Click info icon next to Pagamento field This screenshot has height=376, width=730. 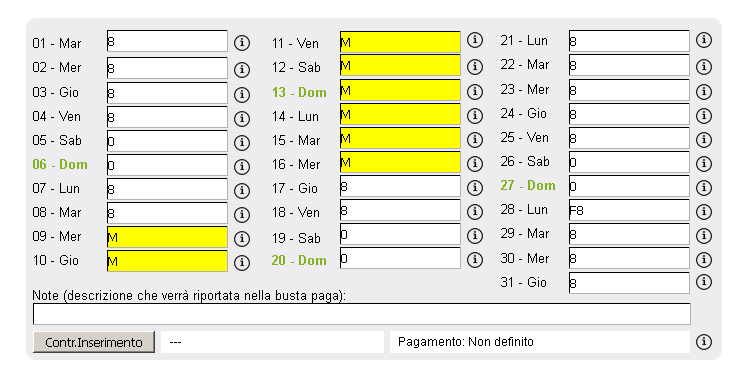[704, 342]
